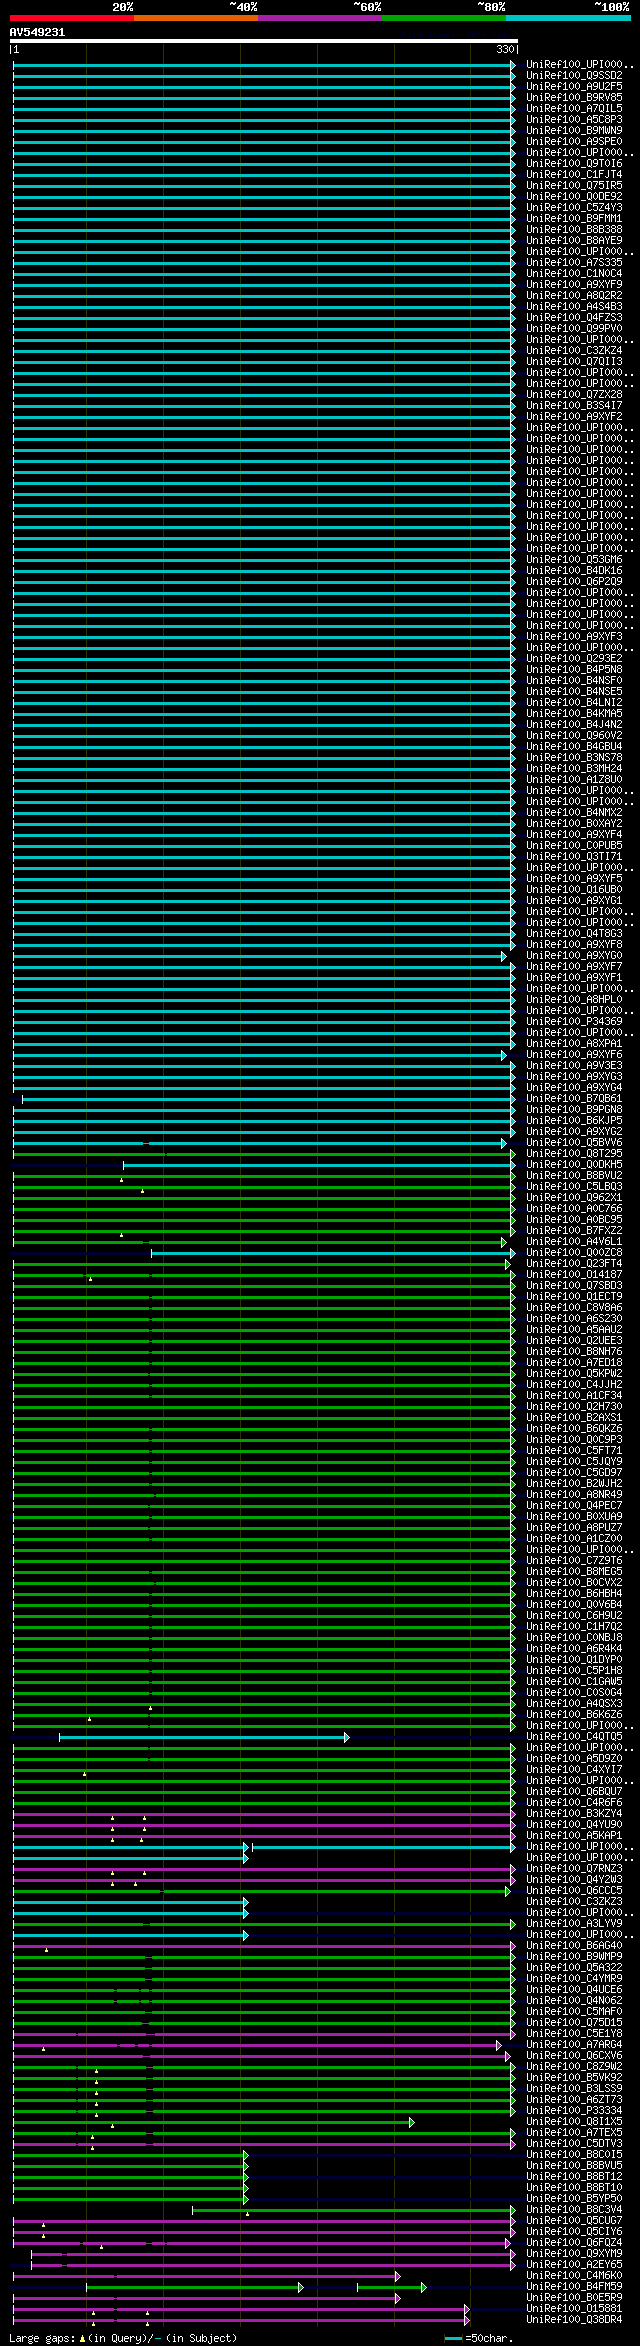Select hit label UniRef100_Q4PEC7
Image resolution: width=640 pixels, height=2346 pixels.
click(x=574, y=1505)
